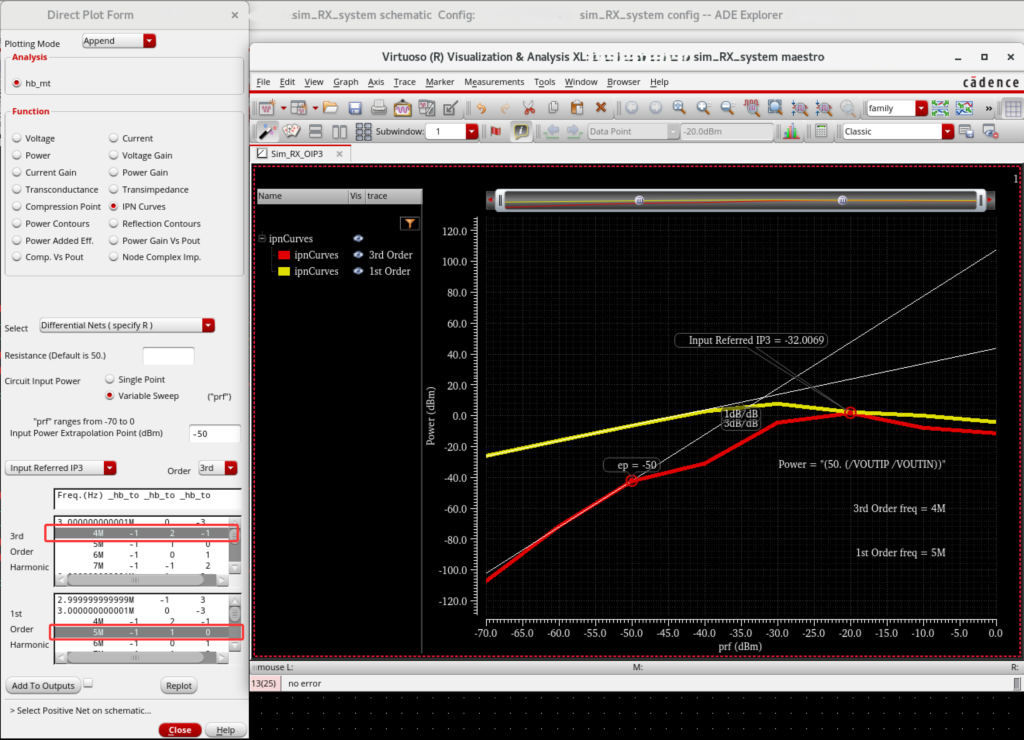Click the copy icon
Screen dimensions: 1024x740
click(553, 108)
